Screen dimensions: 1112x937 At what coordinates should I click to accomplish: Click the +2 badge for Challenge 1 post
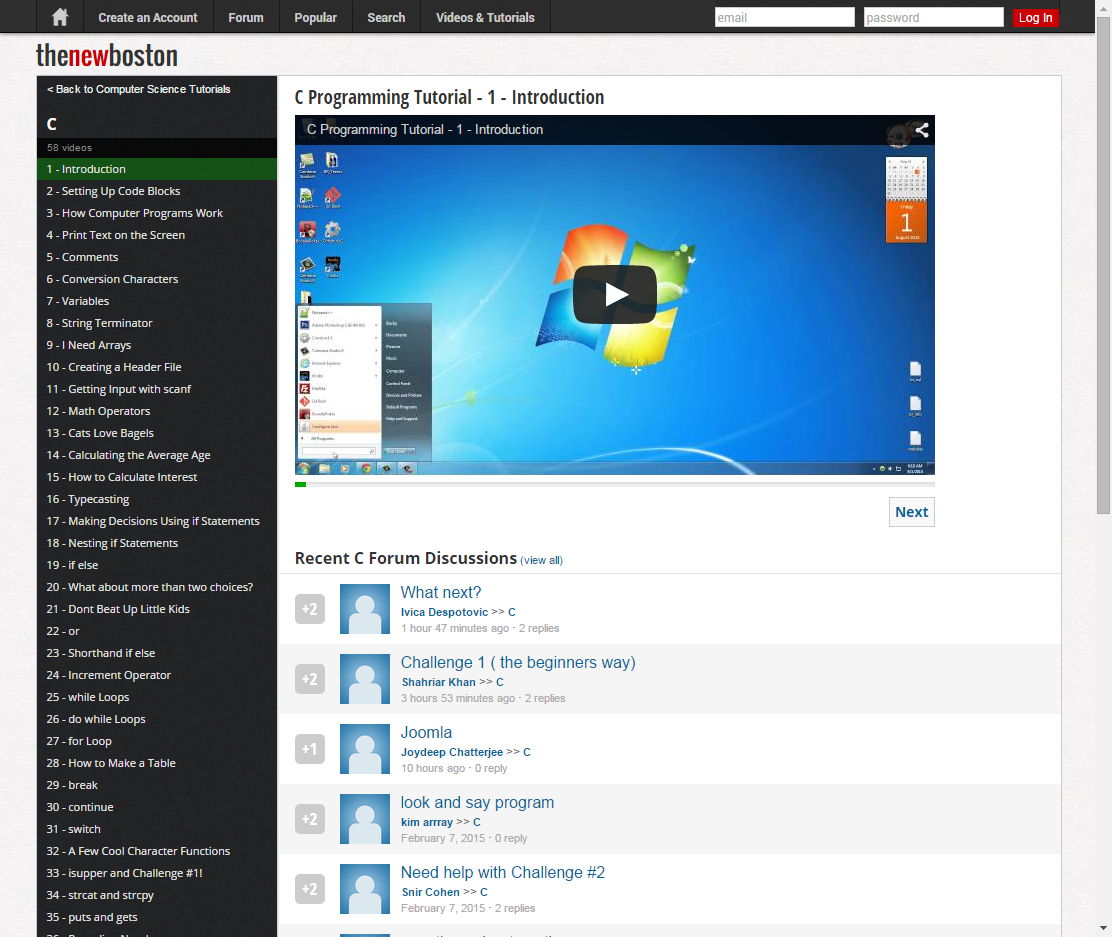click(310, 679)
